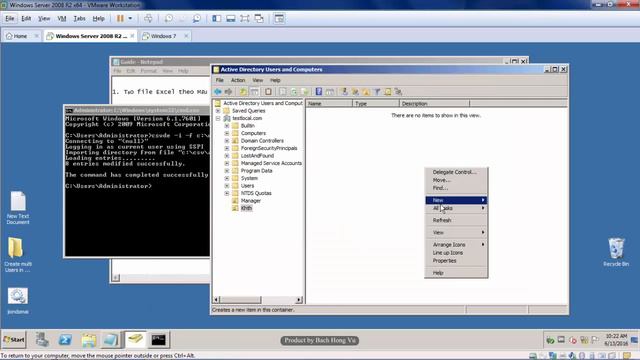Click VMware thumbnail bar icon
The height and width of the screenshot is (360, 640).
(x=231, y=18)
